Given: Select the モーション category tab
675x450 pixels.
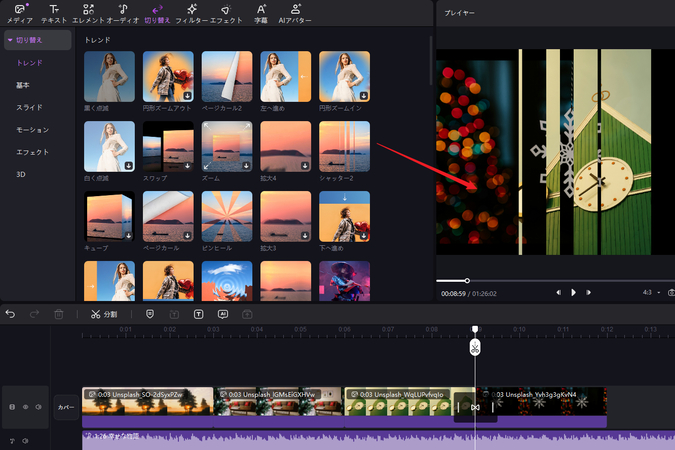Looking at the screenshot, I should click(x=32, y=130).
